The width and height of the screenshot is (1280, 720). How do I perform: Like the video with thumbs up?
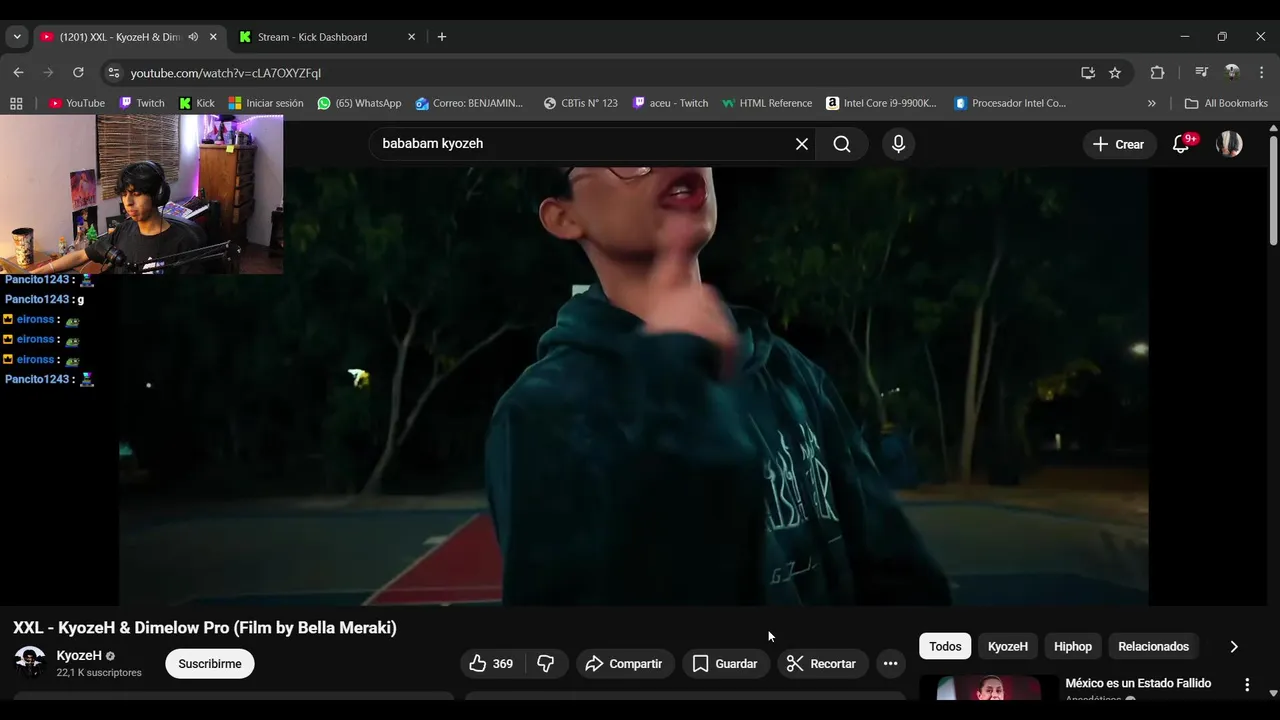tap(491, 664)
